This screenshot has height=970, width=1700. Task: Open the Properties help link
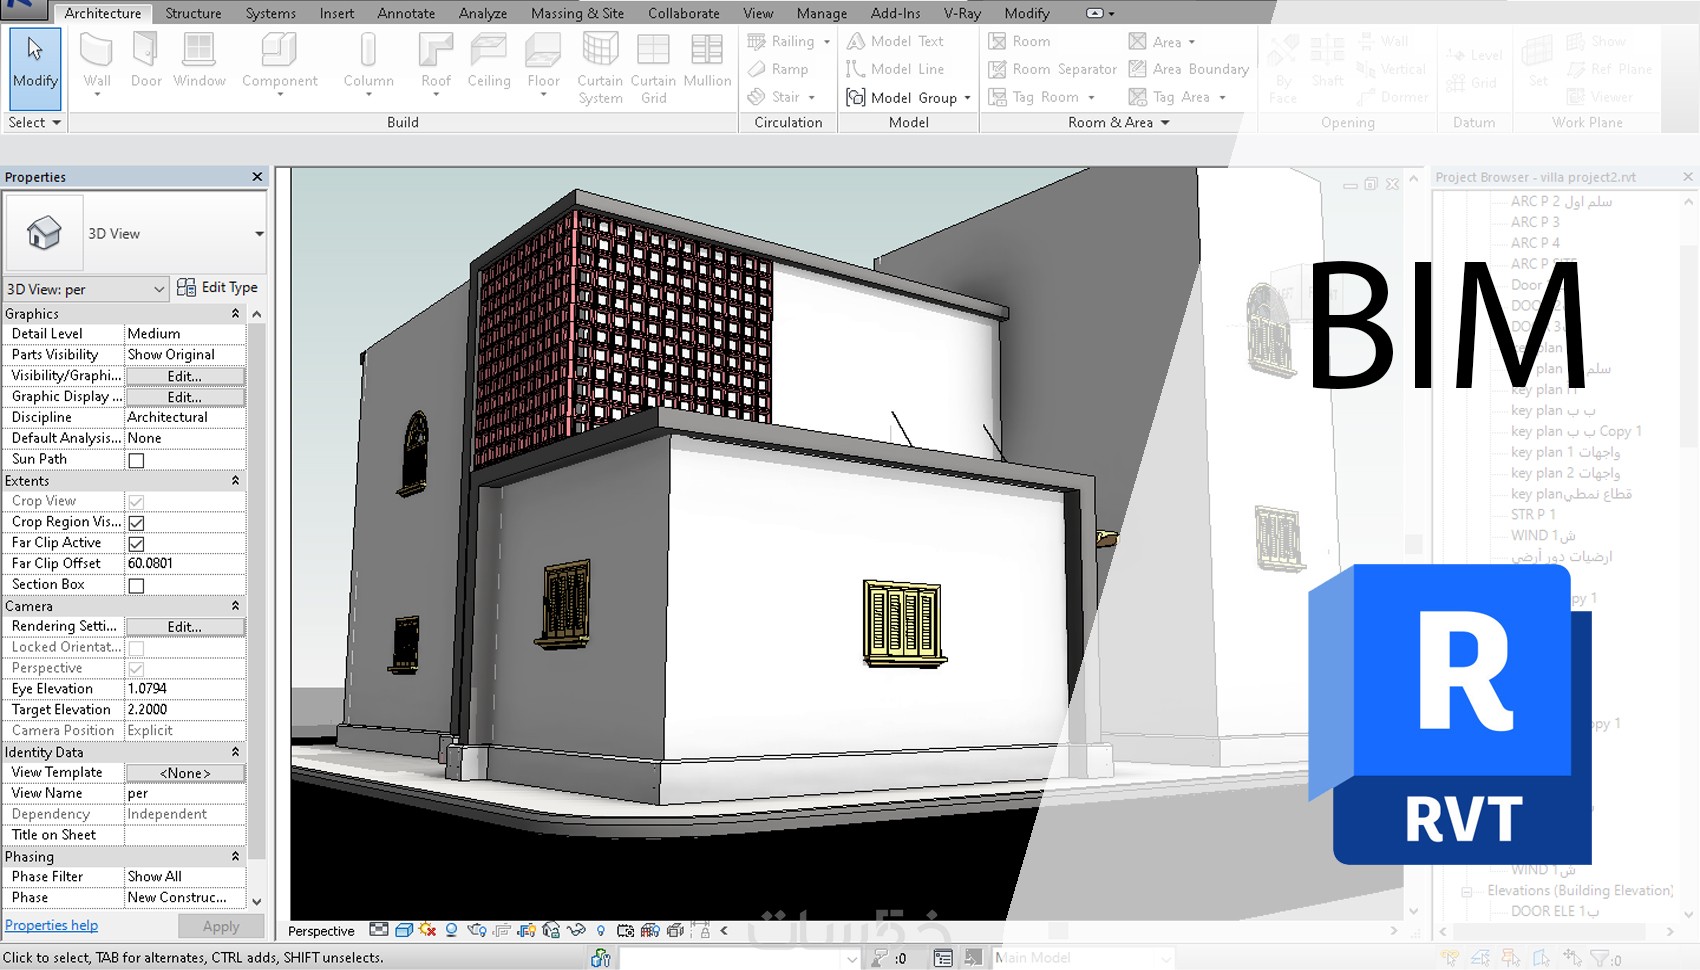point(51,926)
